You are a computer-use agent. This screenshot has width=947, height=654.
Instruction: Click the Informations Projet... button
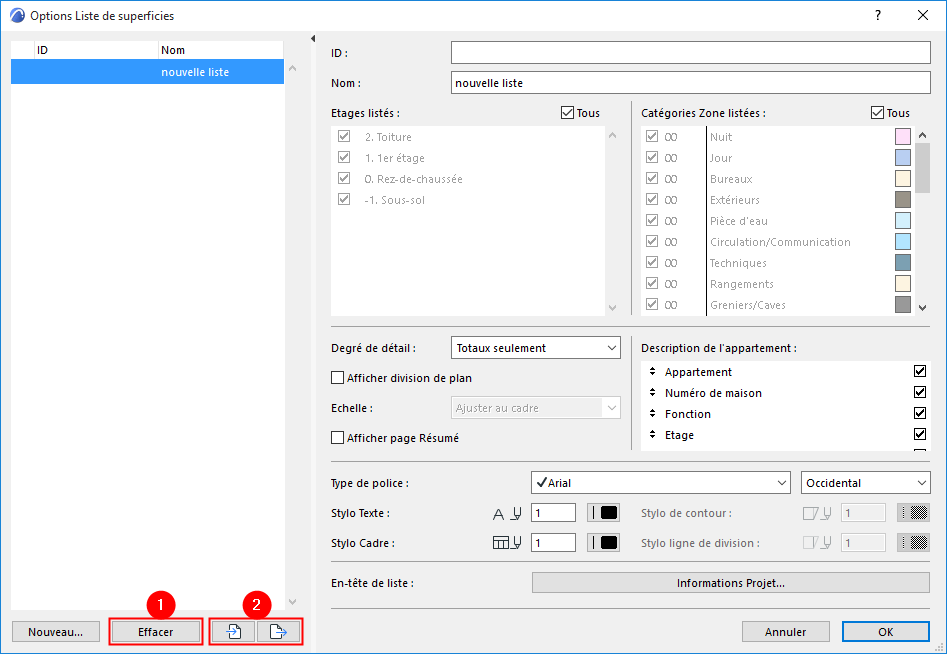(x=731, y=583)
